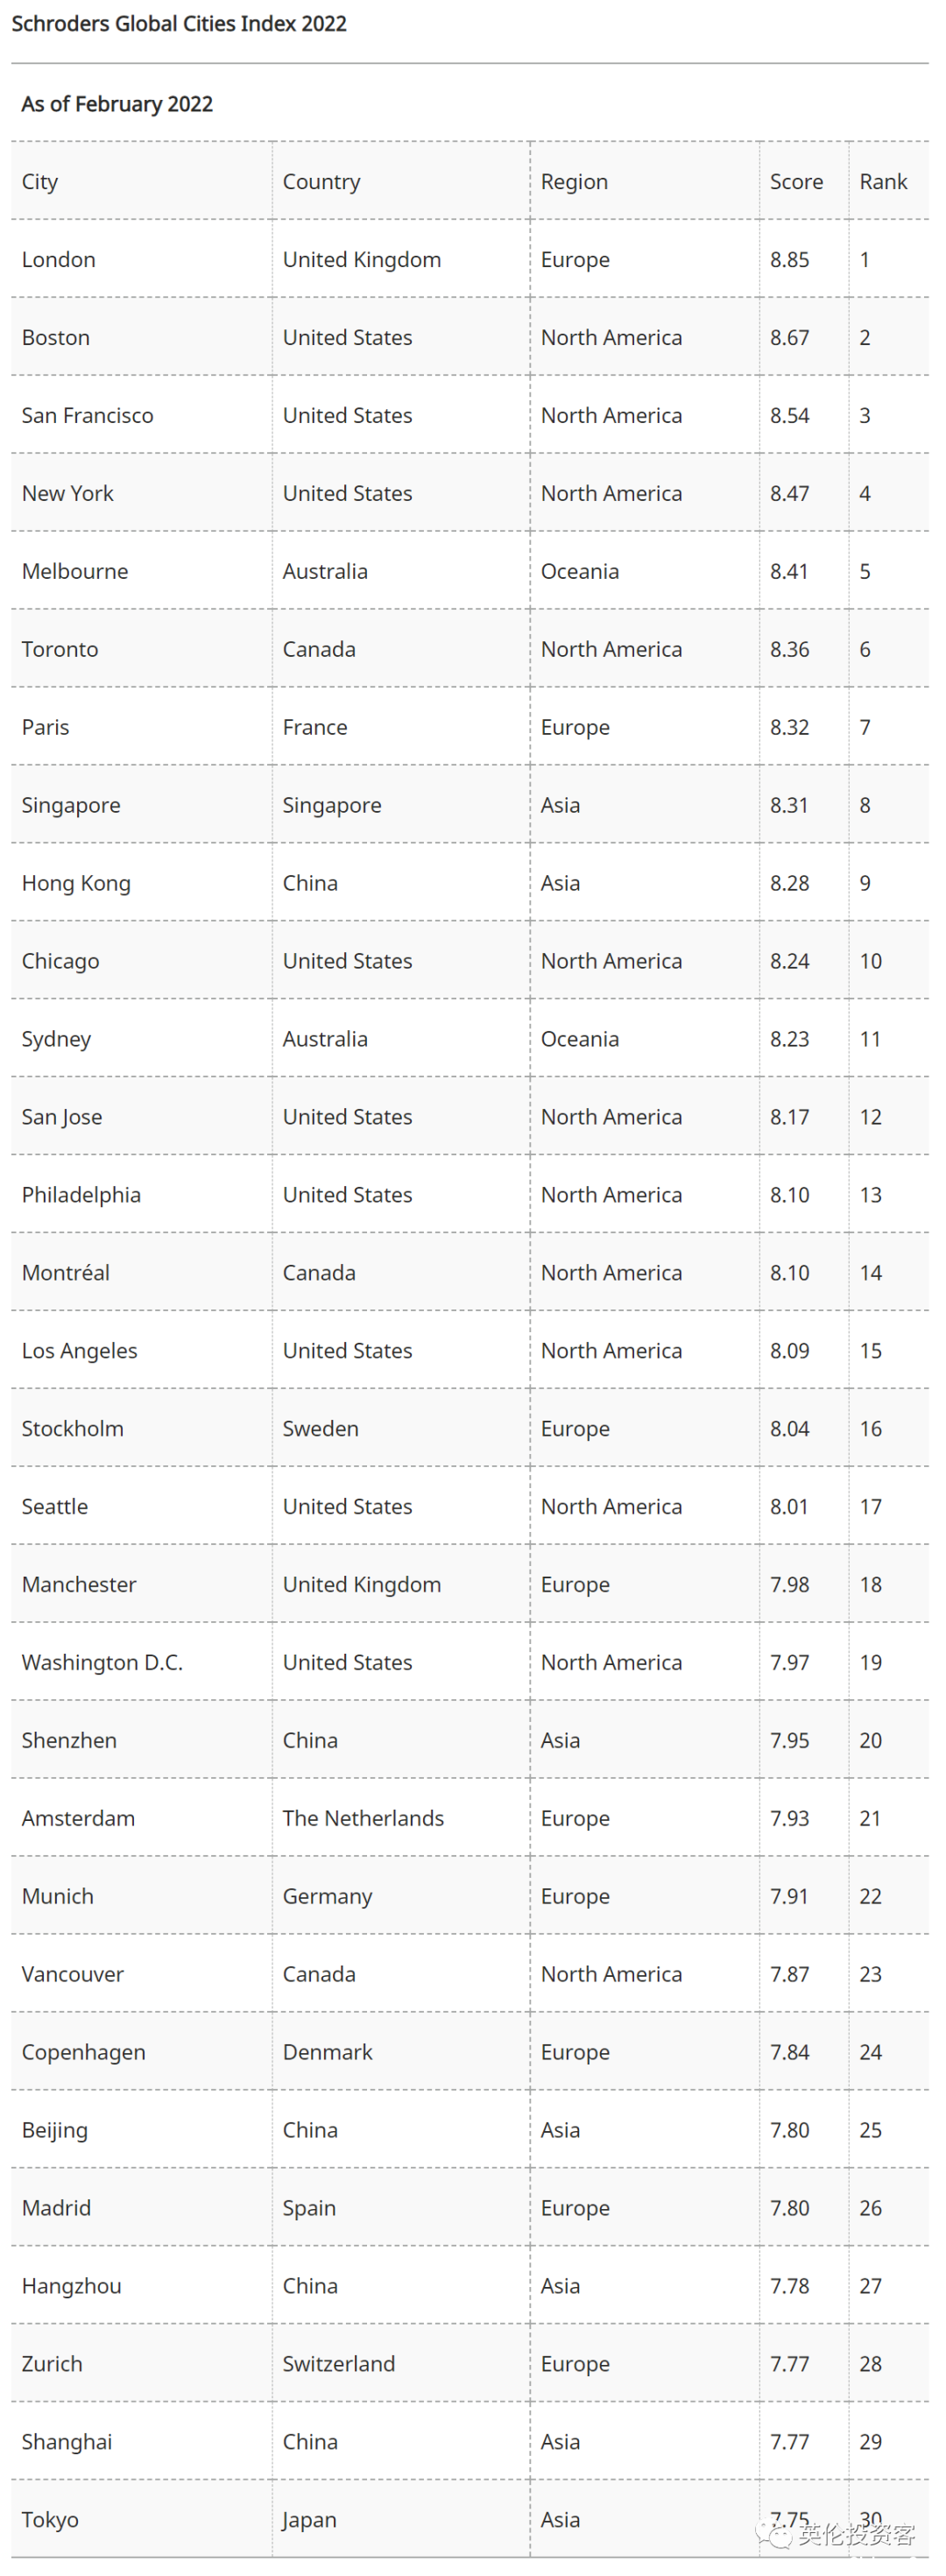Click the Score column header

796,181
